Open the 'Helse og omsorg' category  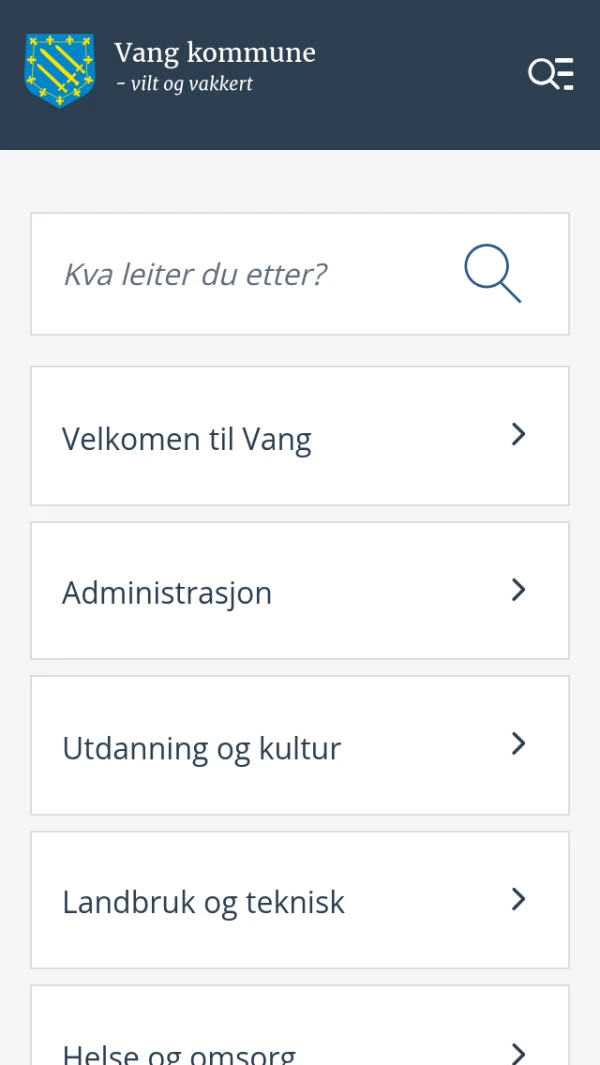tap(179, 1053)
